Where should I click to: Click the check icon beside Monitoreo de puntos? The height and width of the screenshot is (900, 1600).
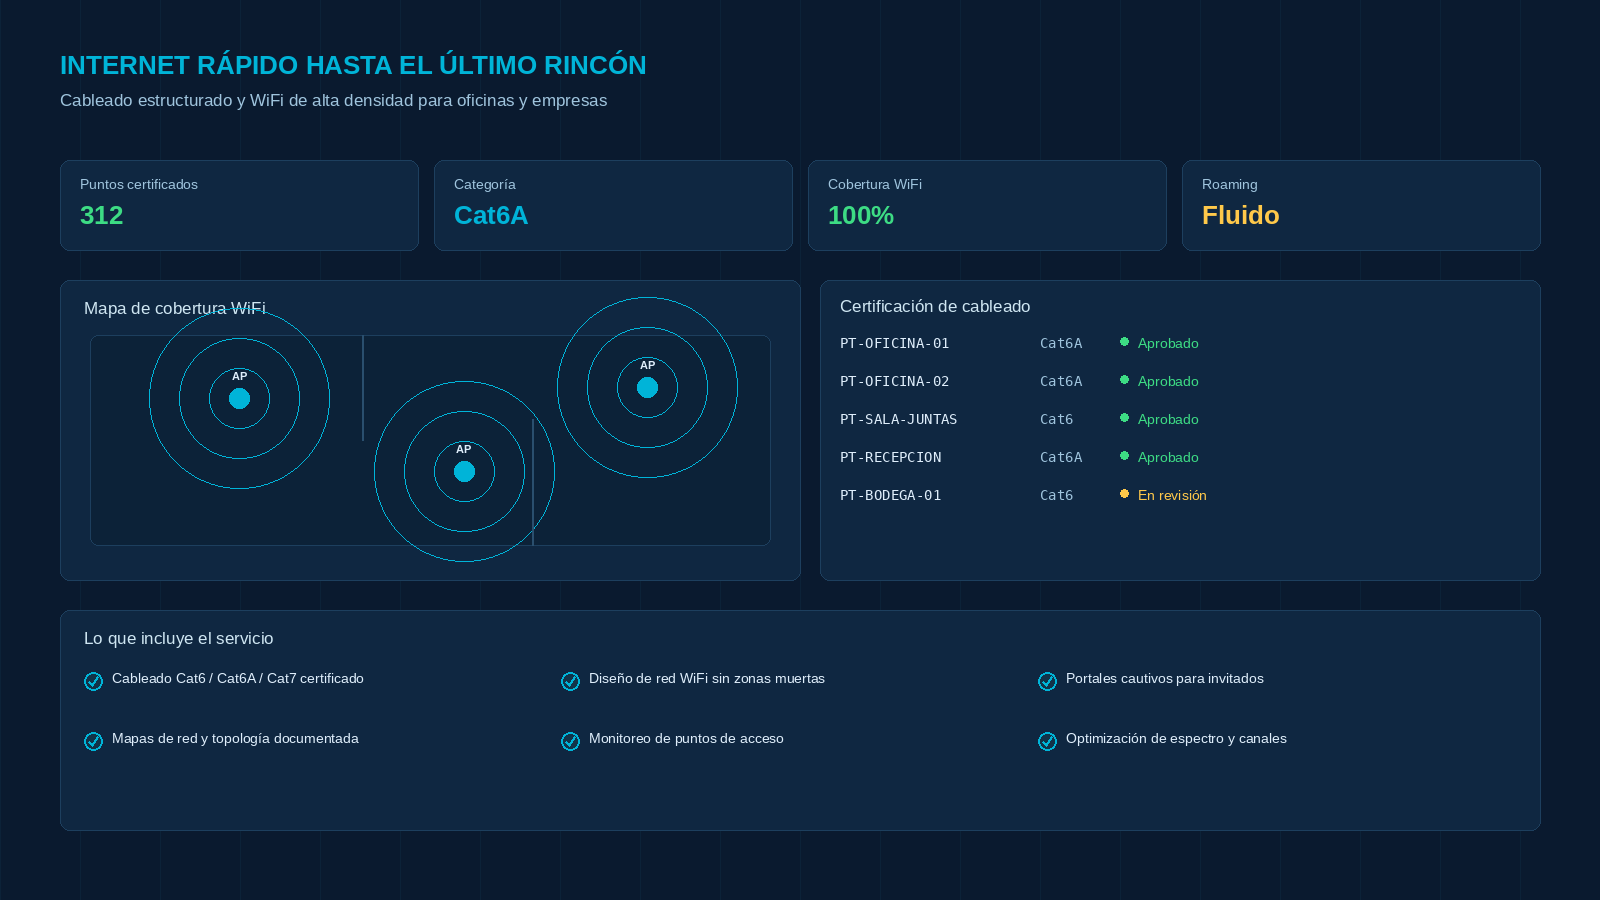click(571, 741)
